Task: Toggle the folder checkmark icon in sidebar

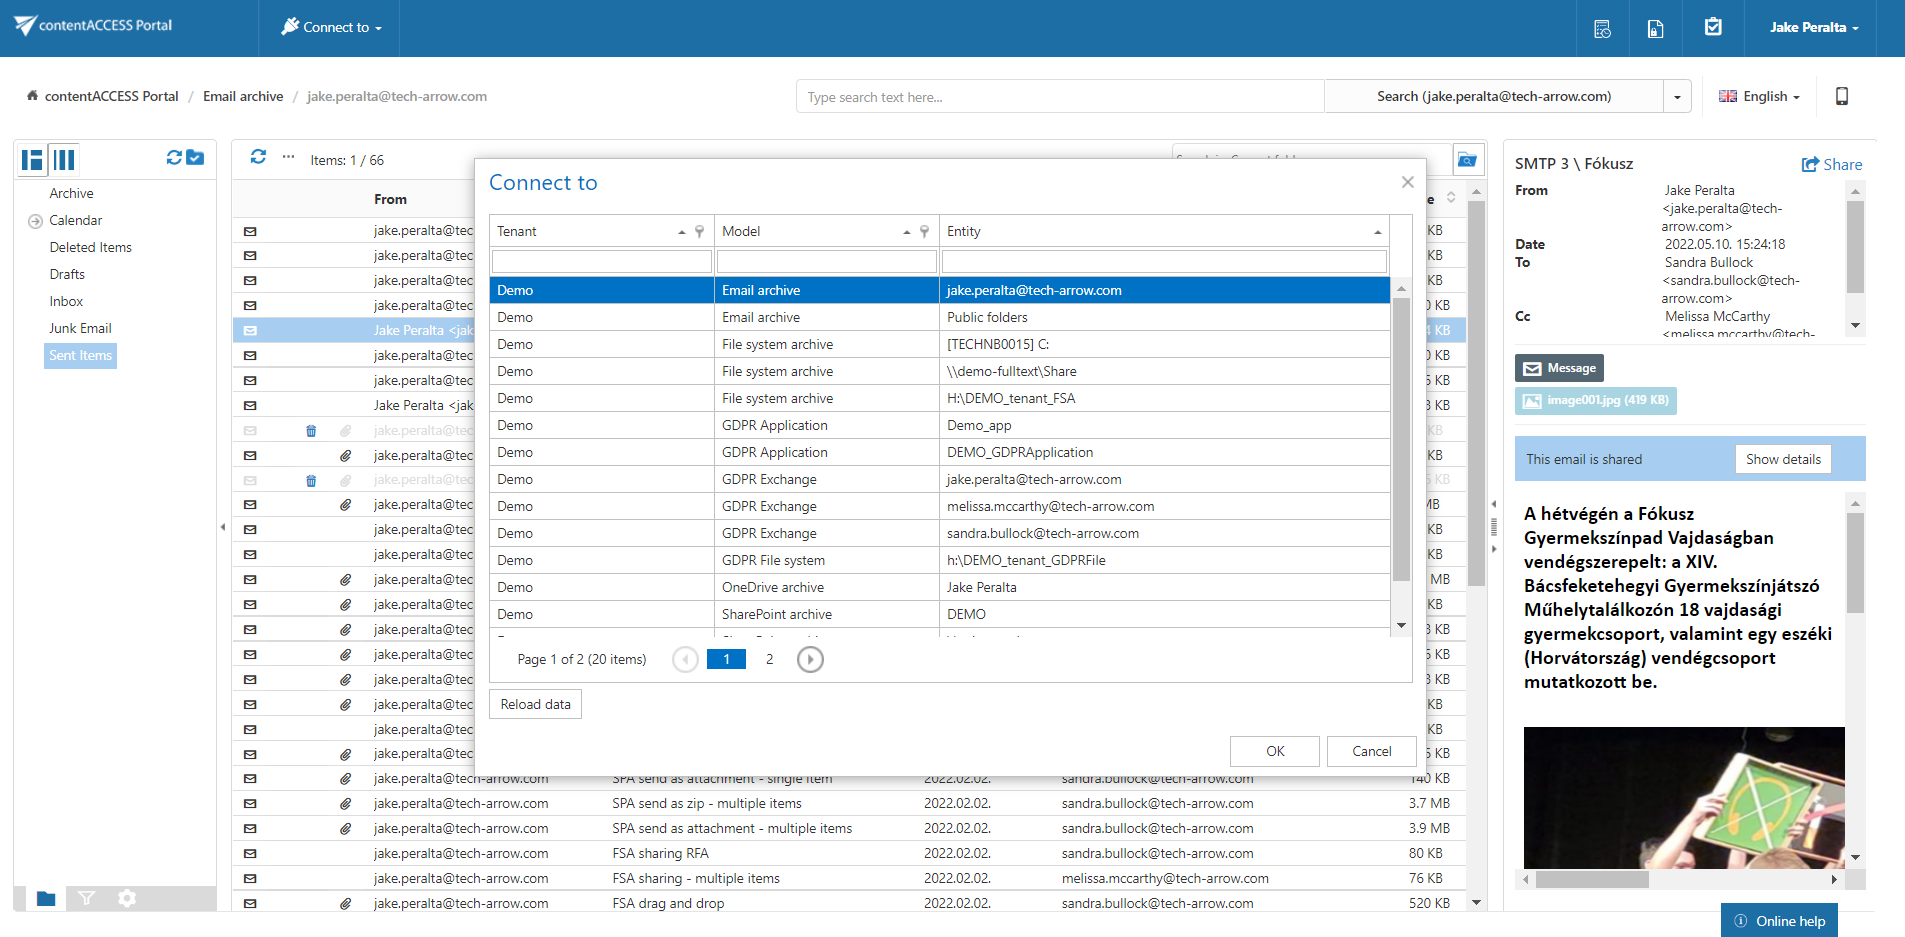Action: 195,158
